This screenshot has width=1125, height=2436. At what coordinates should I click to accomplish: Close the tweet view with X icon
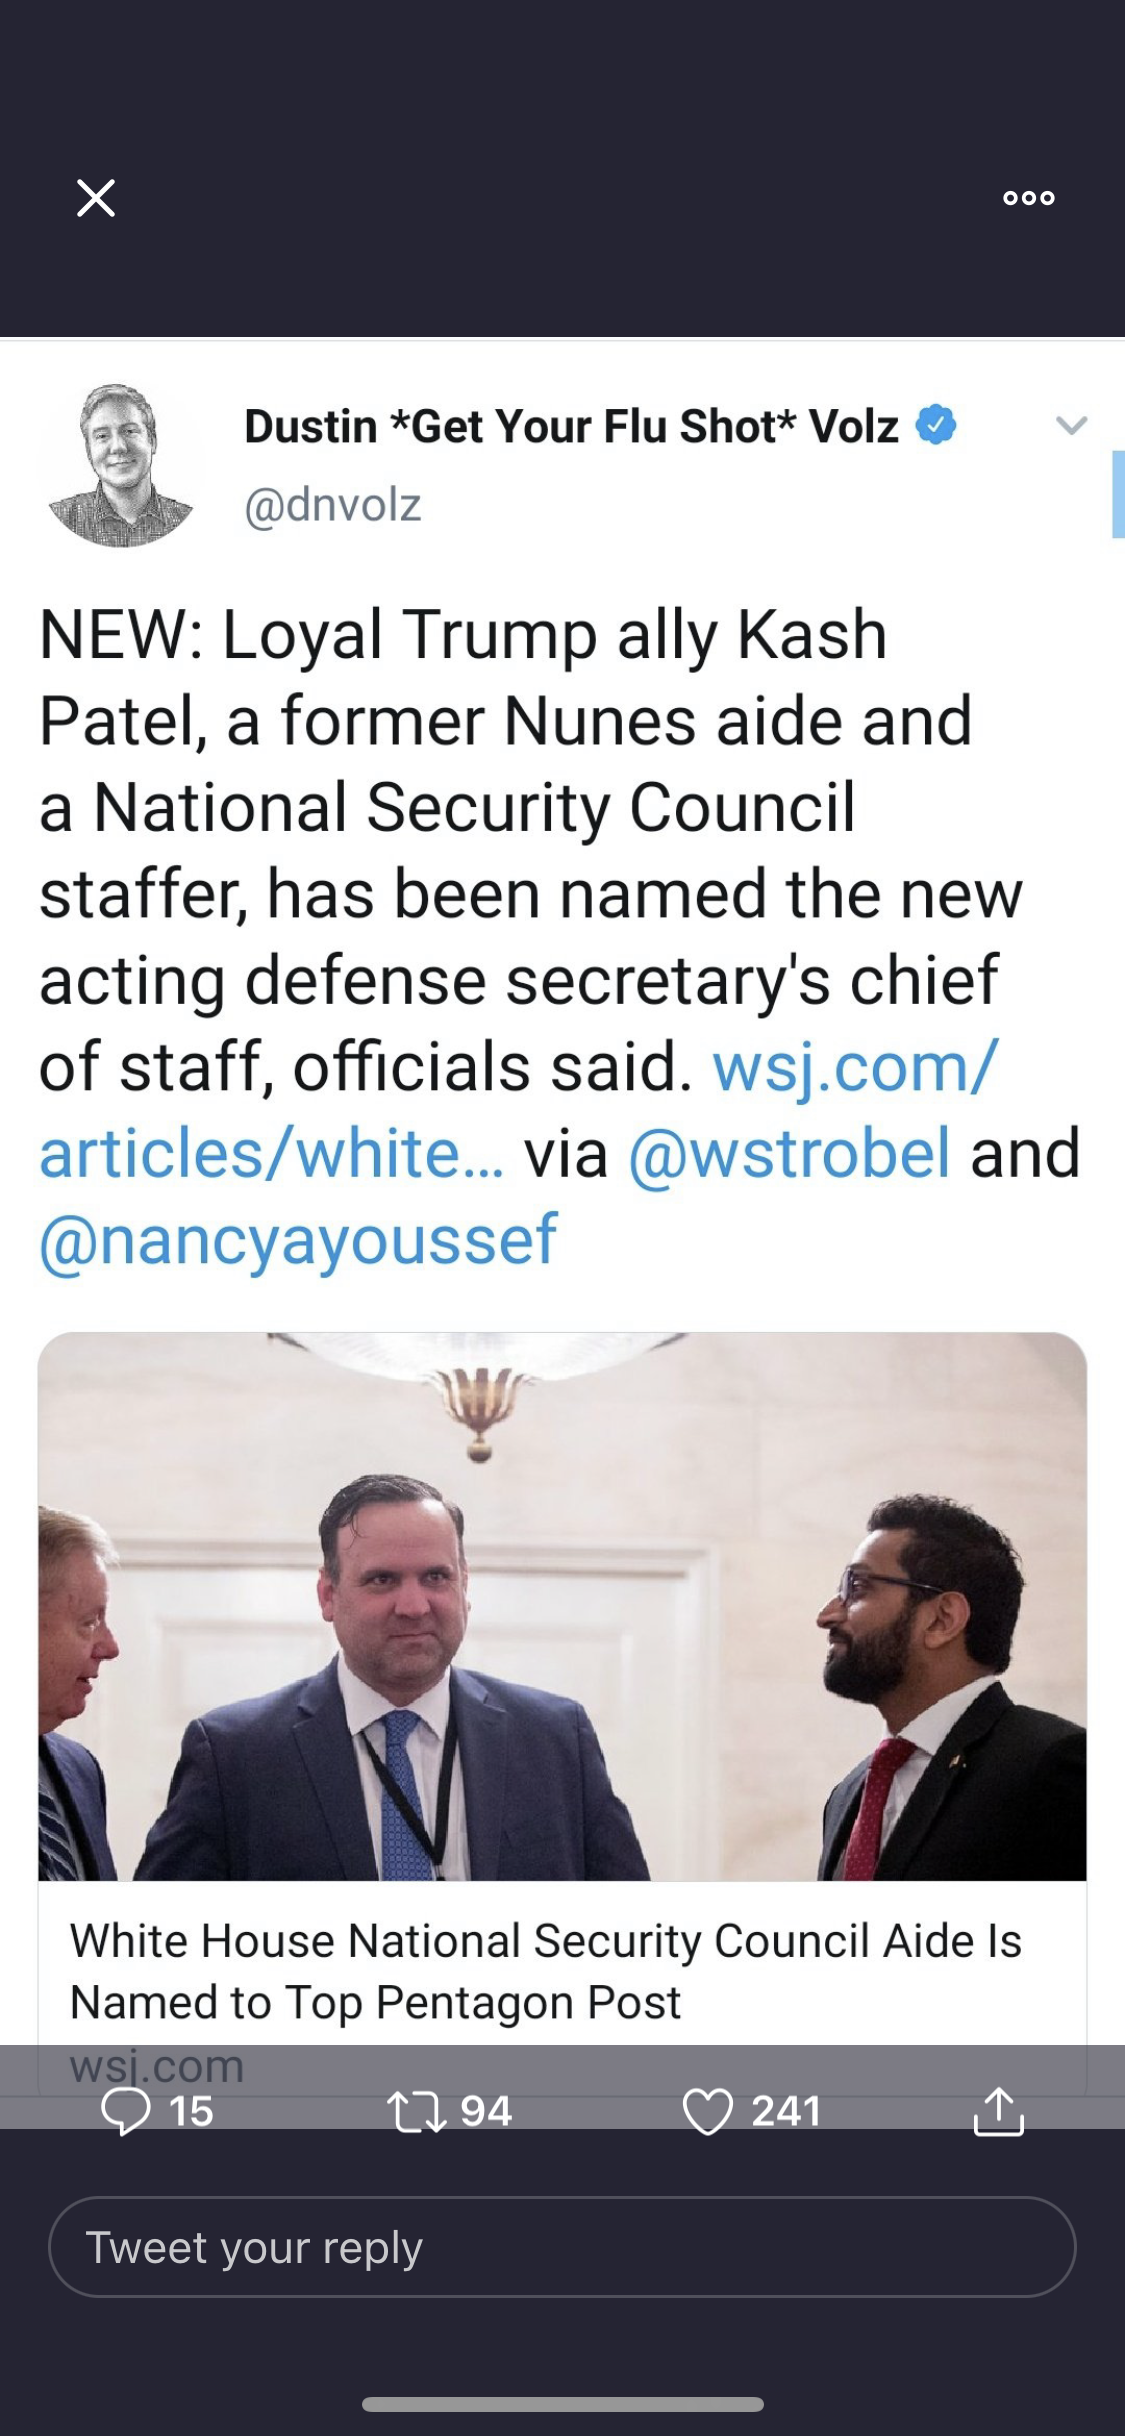(96, 198)
